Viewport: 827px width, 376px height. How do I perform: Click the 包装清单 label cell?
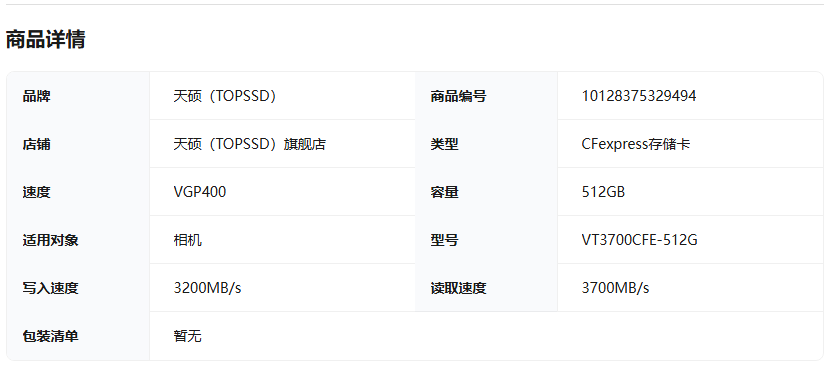(x=78, y=336)
